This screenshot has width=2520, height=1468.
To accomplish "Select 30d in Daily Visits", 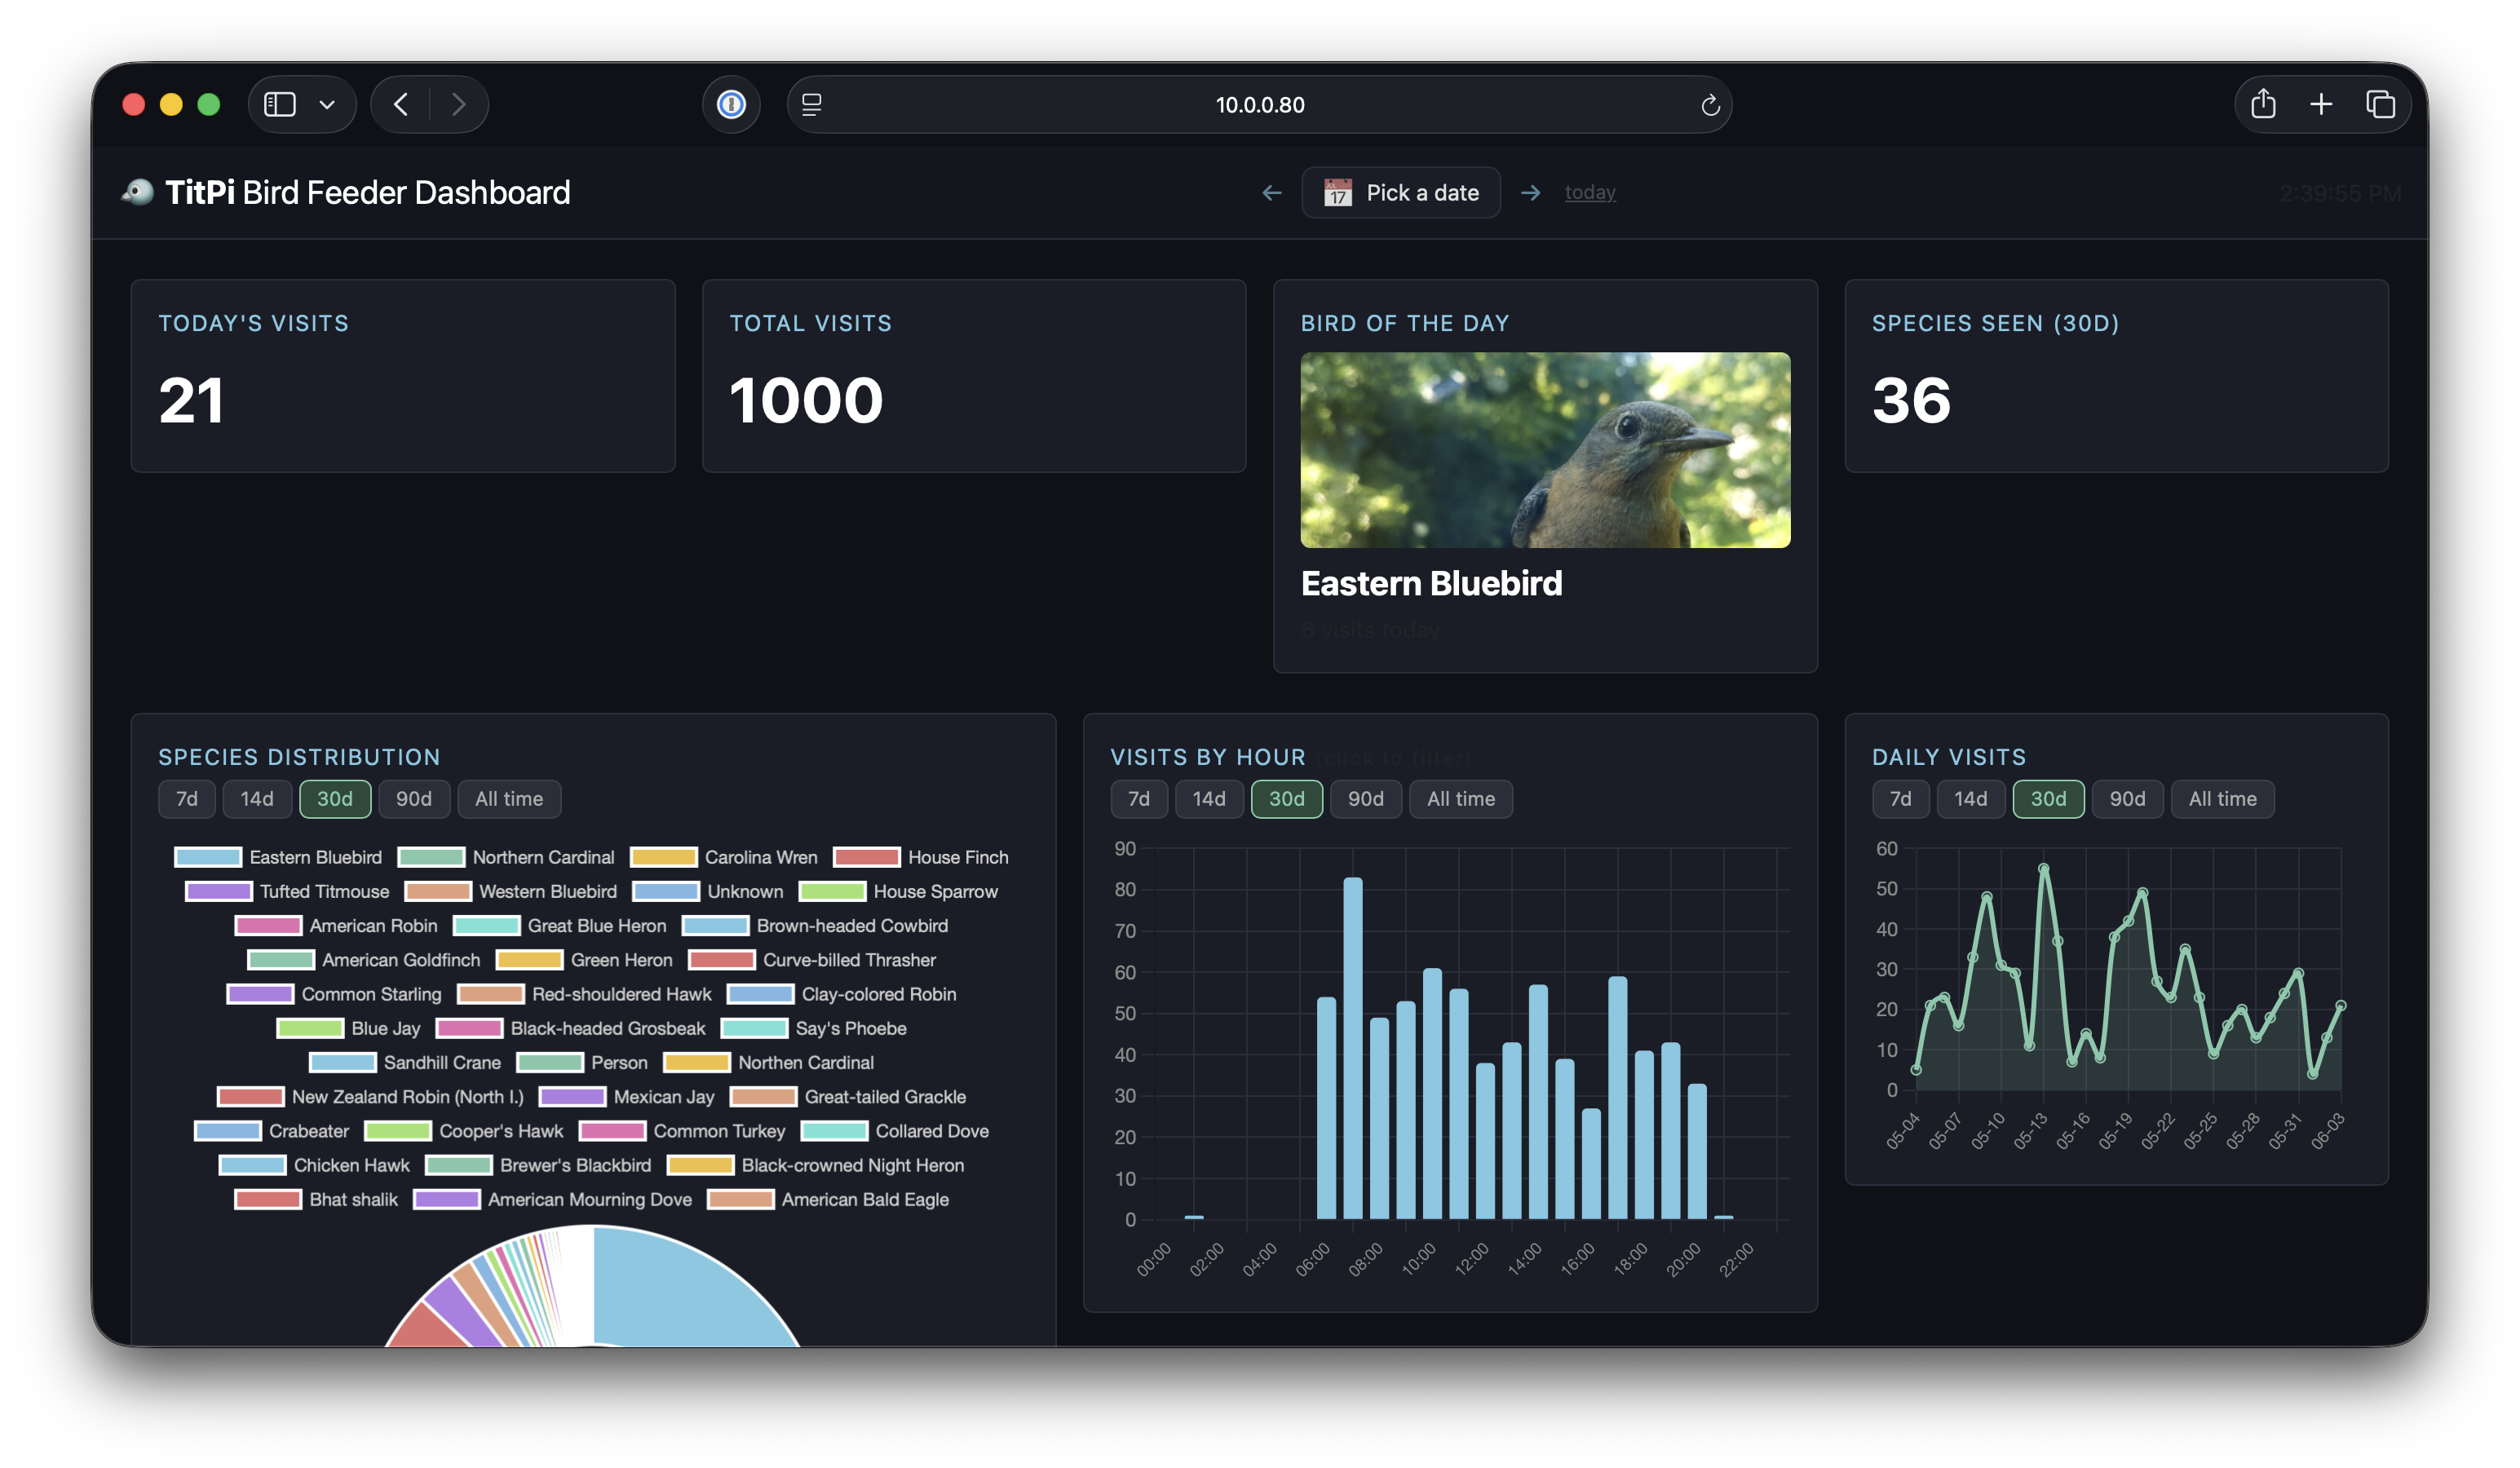I will coord(2049,798).
